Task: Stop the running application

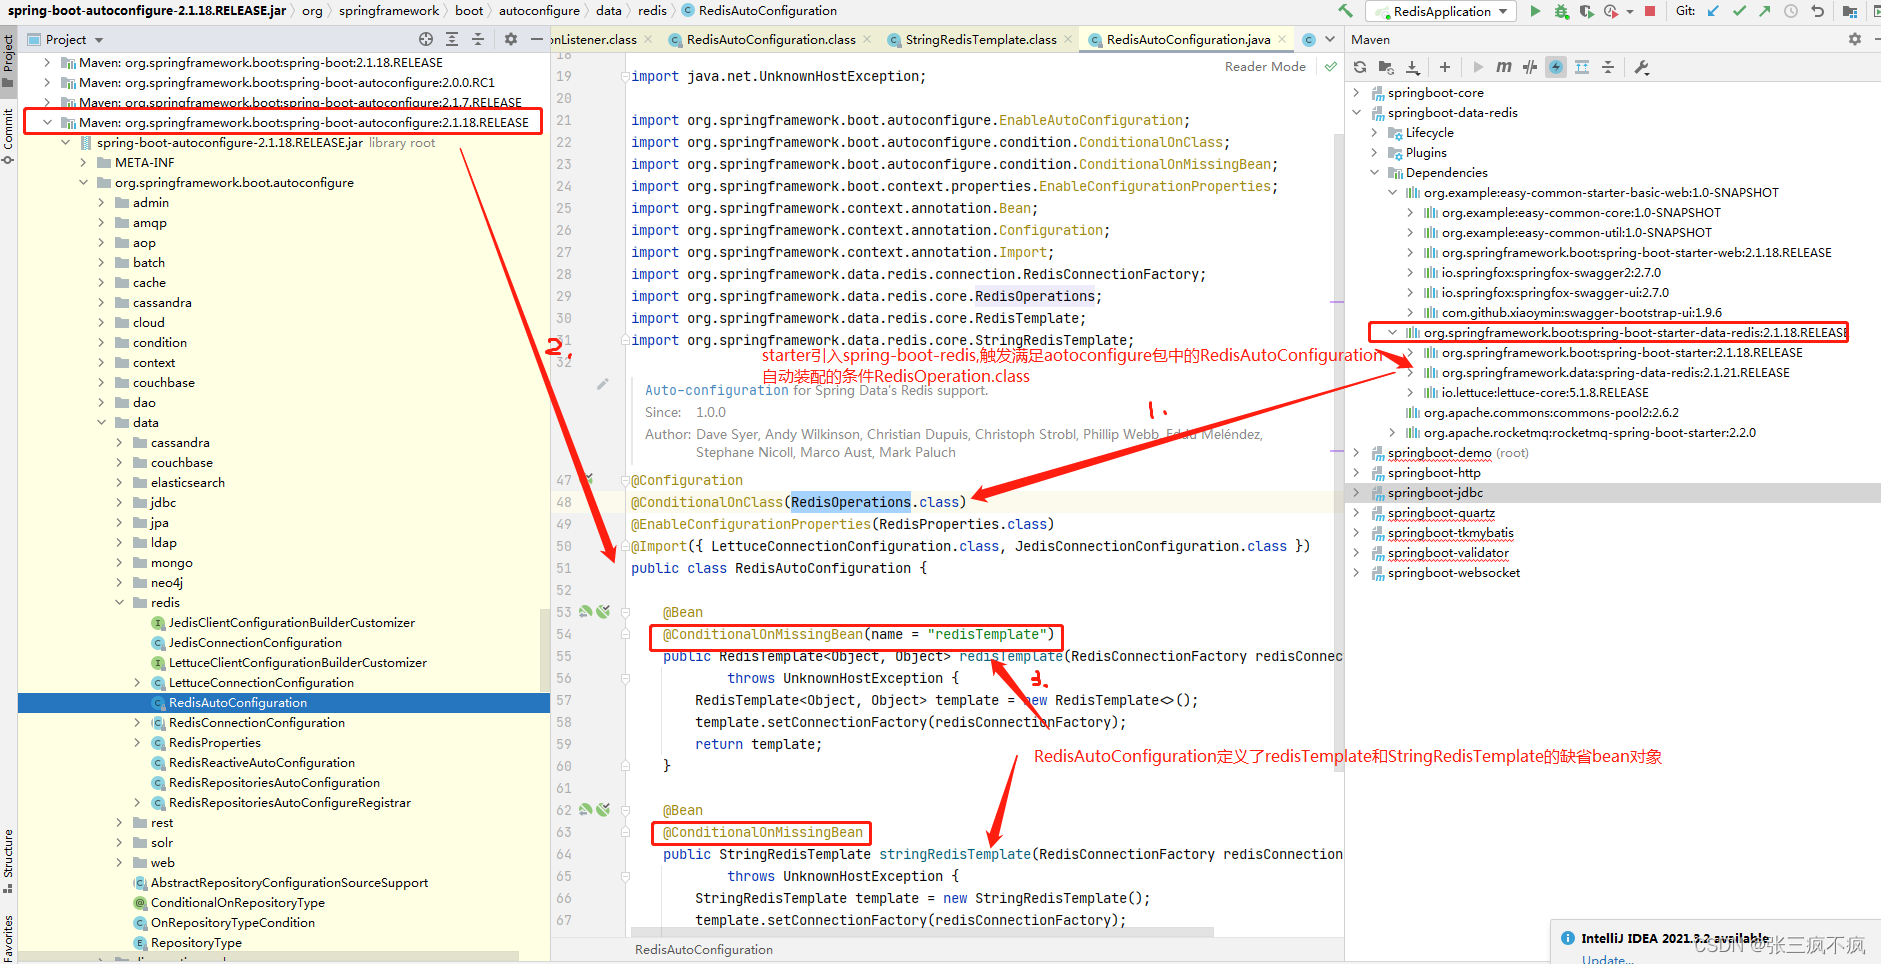Action: click(1650, 11)
